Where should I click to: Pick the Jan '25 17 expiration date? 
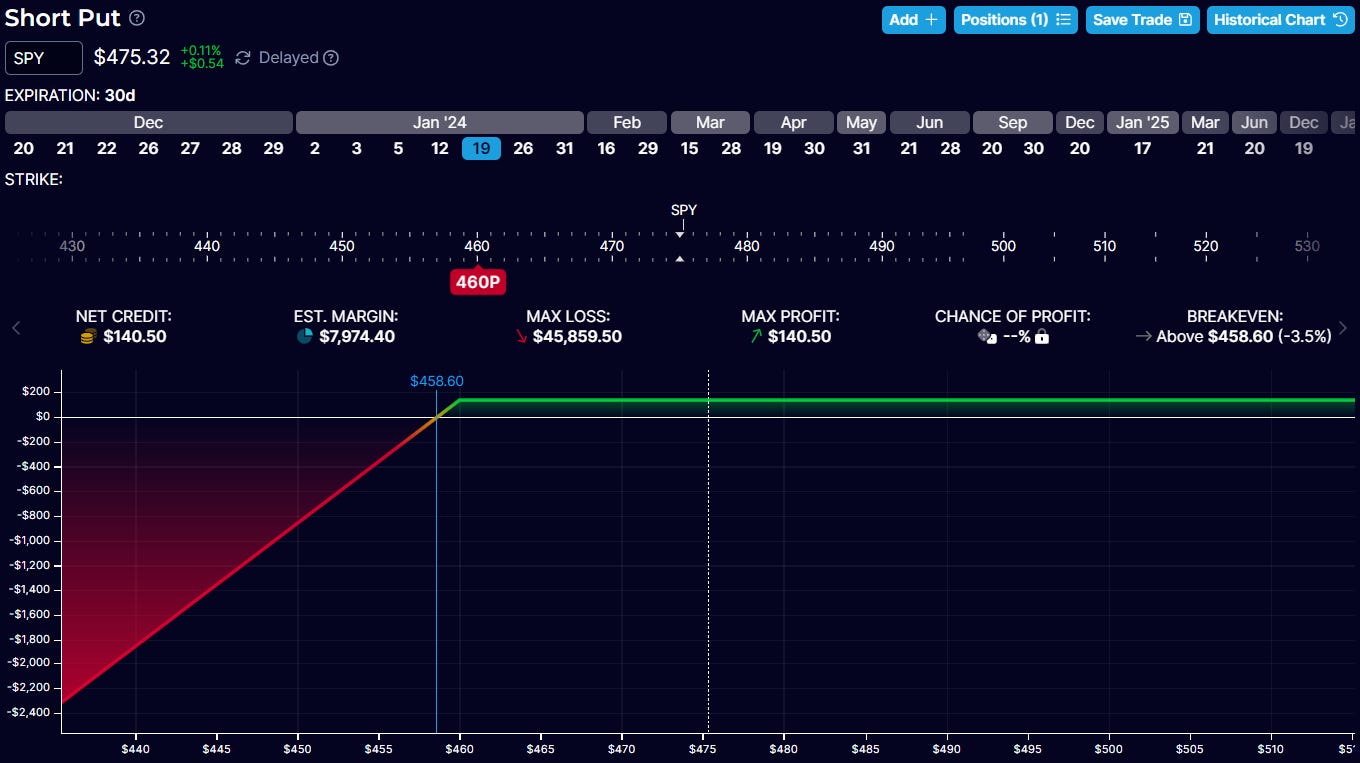coord(1143,148)
